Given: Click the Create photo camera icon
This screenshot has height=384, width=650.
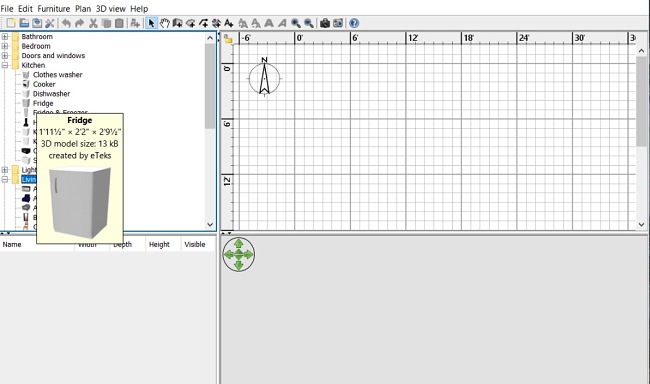Looking at the screenshot, I should coord(325,23).
